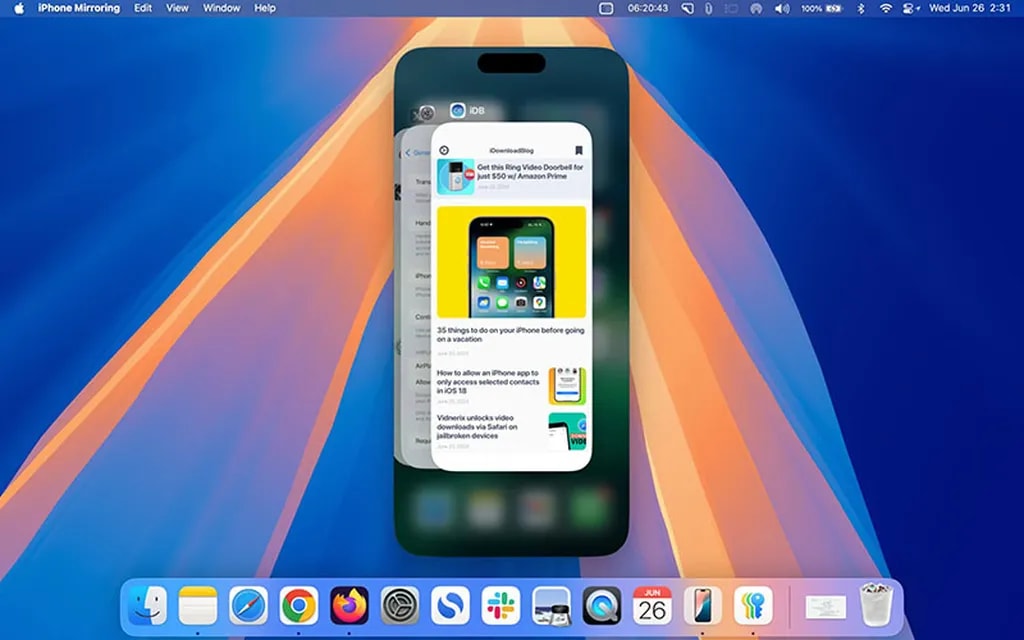The width and height of the screenshot is (1024, 640).
Task: Launch QuickTime Player from the Dock
Action: (x=601, y=606)
